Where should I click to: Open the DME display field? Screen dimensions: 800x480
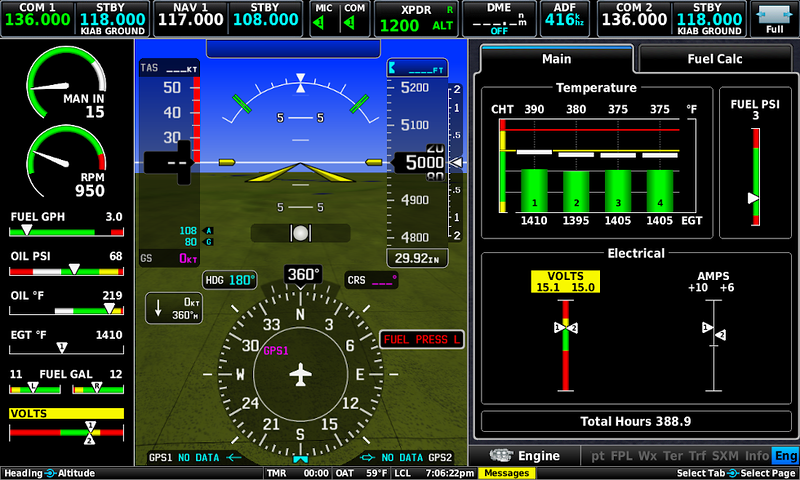click(498, 18)
